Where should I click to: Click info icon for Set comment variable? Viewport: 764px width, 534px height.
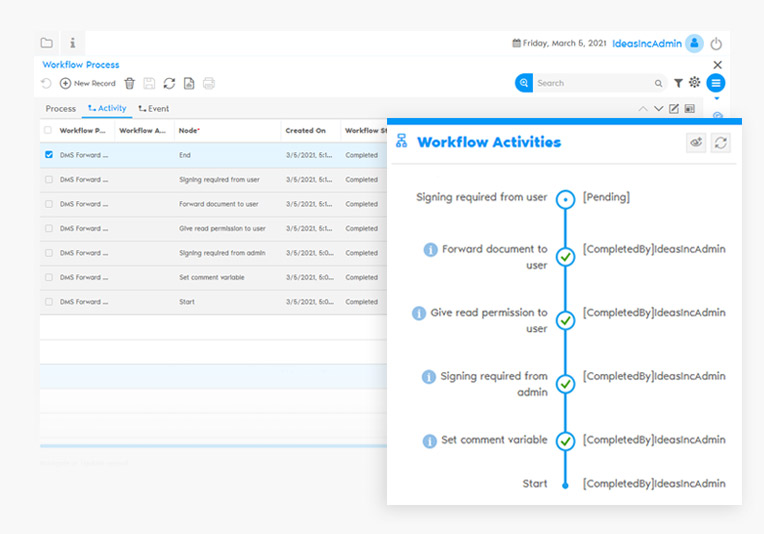coord(429,441)
